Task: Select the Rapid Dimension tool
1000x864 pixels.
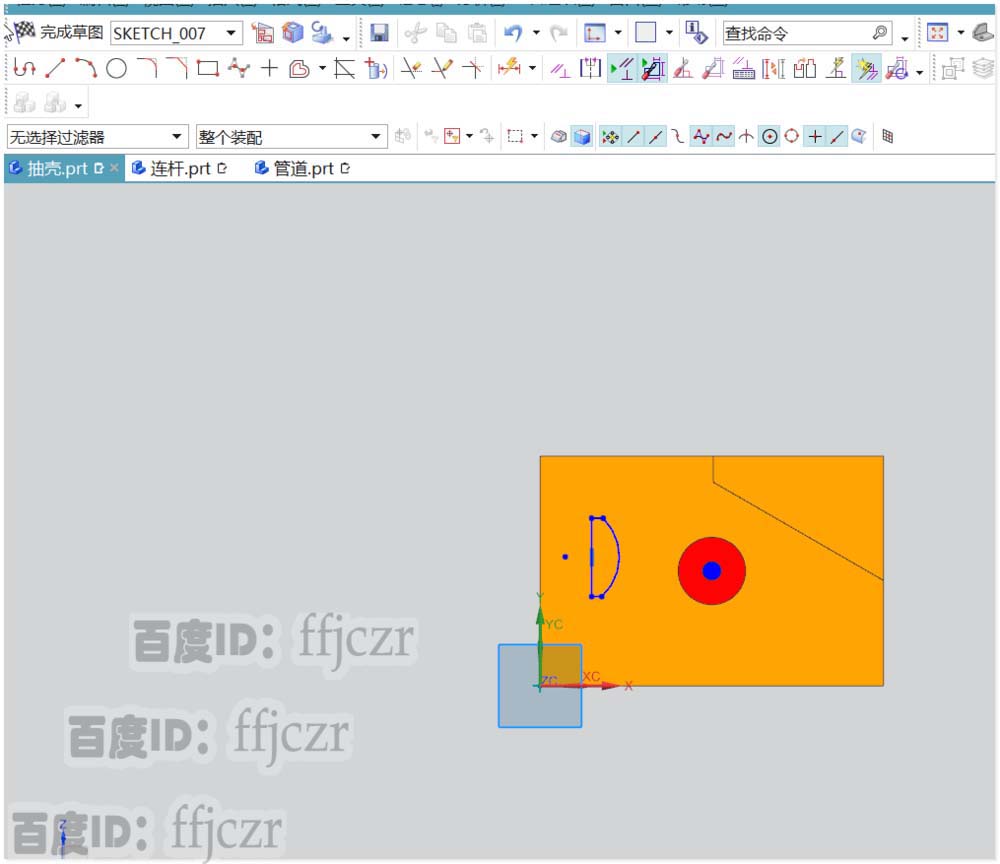Action: pyautogui.click(x=510, y=68)
